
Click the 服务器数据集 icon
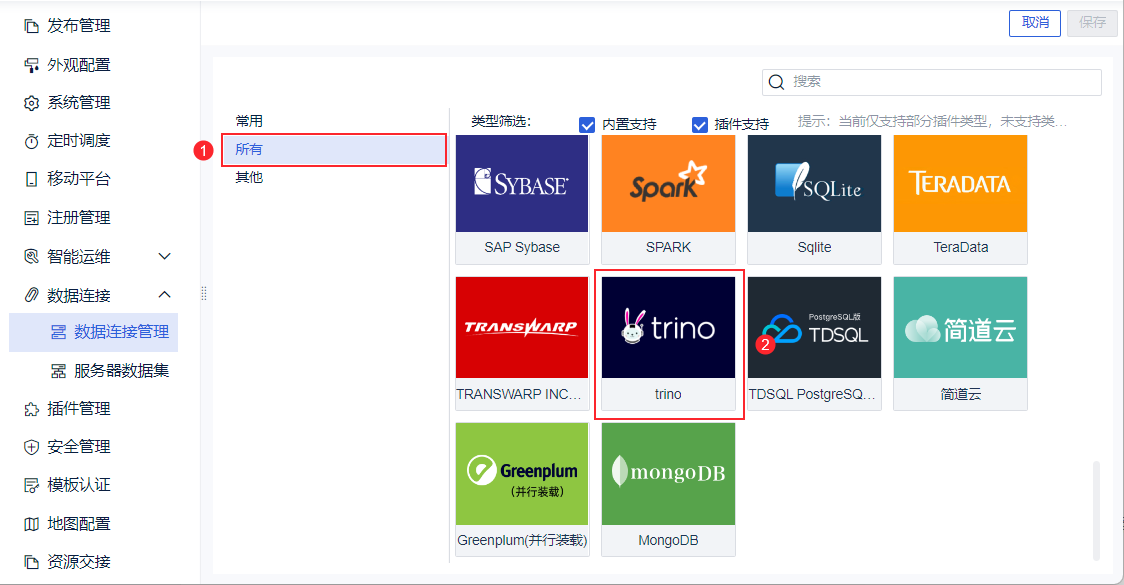coord(58,371)
